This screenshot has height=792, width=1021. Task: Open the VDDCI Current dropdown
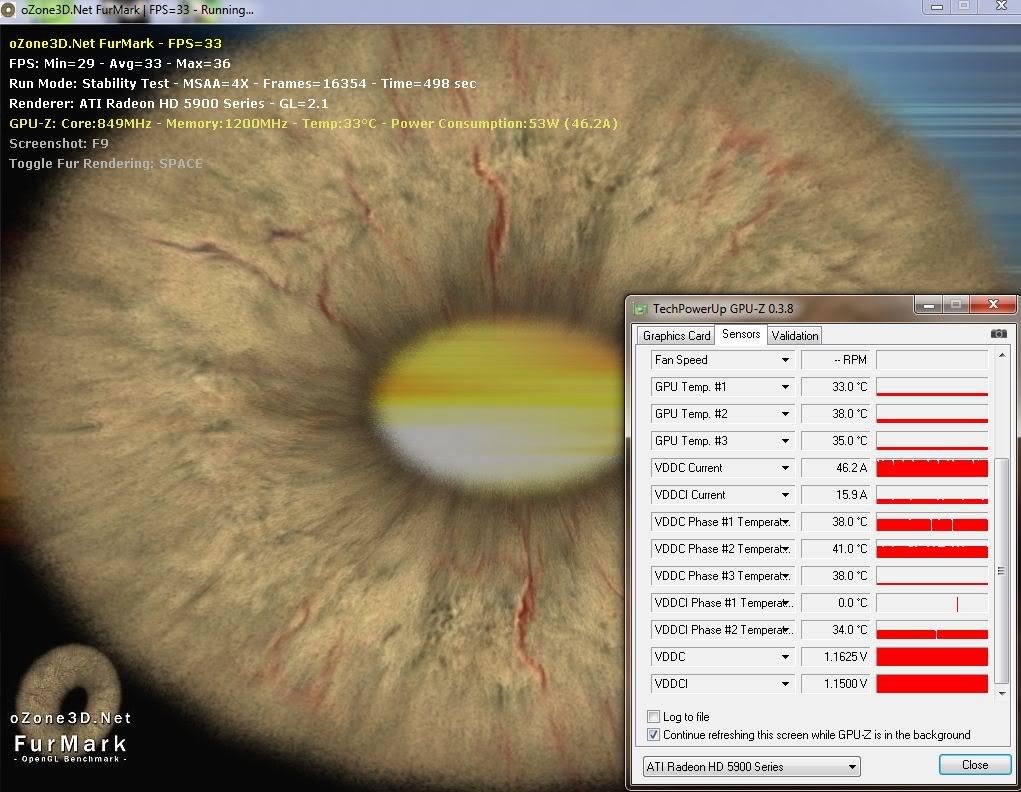[x=785, y=495]
